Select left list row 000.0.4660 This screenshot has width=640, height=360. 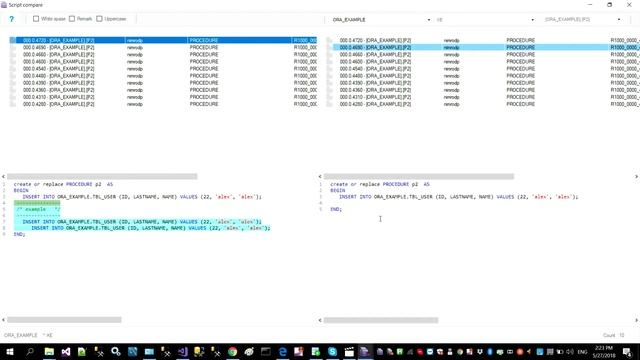click(163, 54)
